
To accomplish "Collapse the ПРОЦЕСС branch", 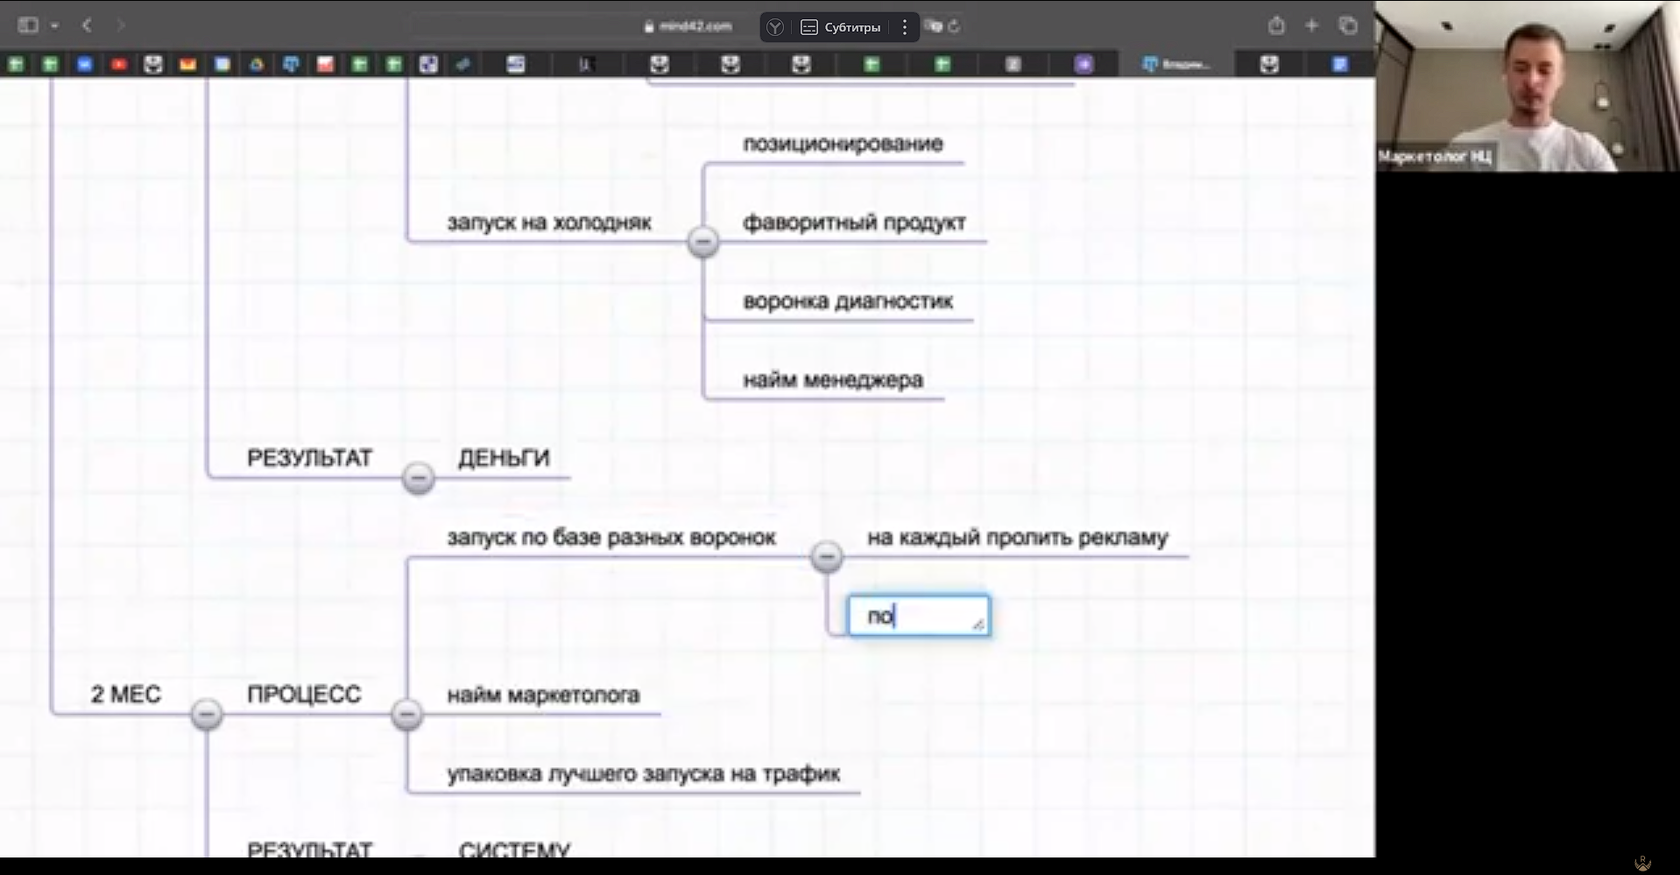I will tap(406, 713).
